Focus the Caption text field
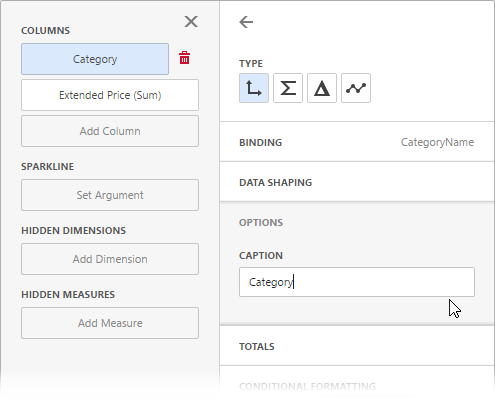Screen dimensions: 495x399 coord(357,282)
